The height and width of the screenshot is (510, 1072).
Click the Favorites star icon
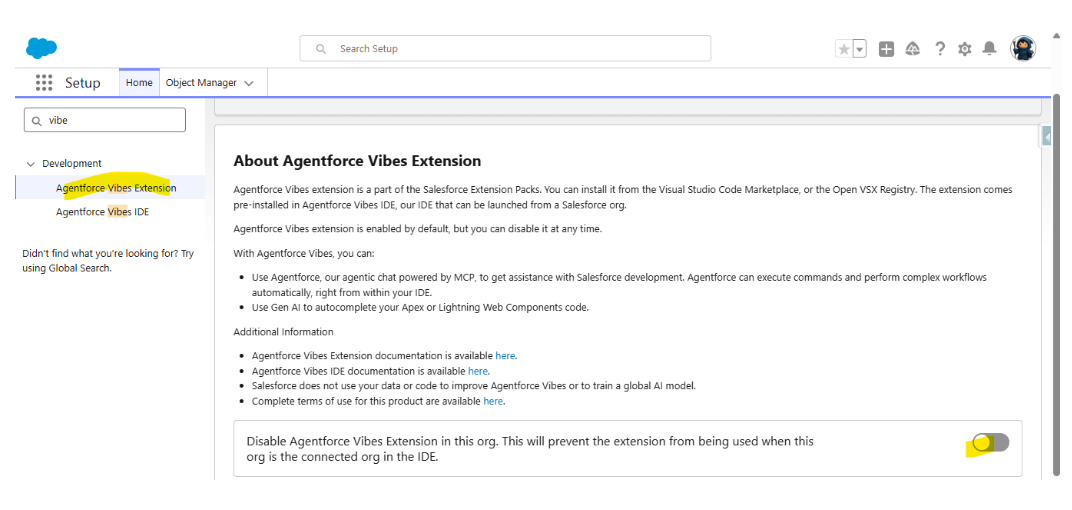pos(844,49)
